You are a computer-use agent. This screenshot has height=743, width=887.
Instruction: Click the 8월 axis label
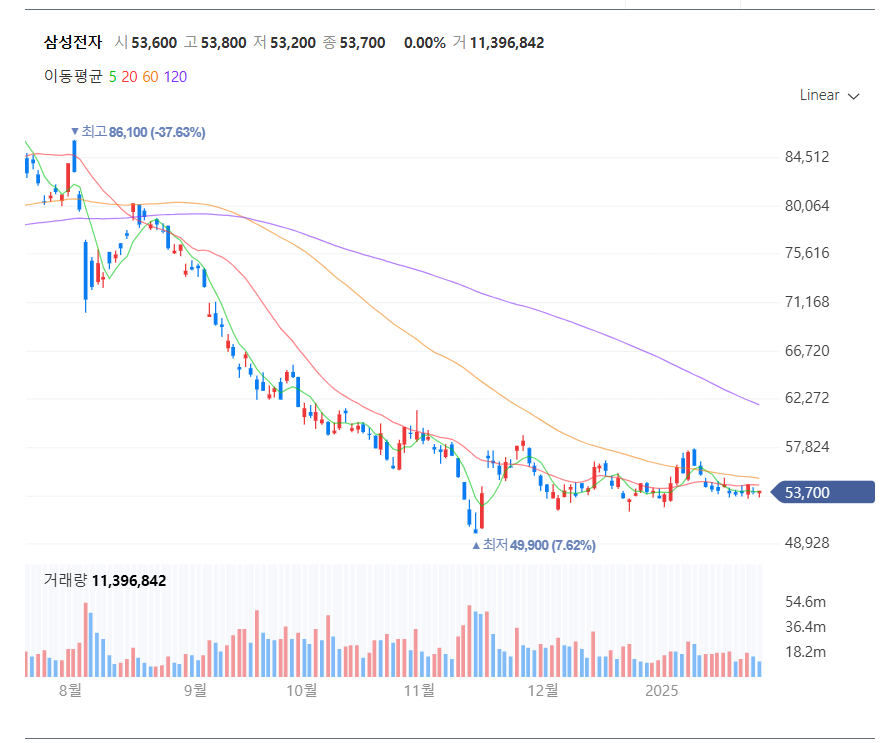point(70,690)
